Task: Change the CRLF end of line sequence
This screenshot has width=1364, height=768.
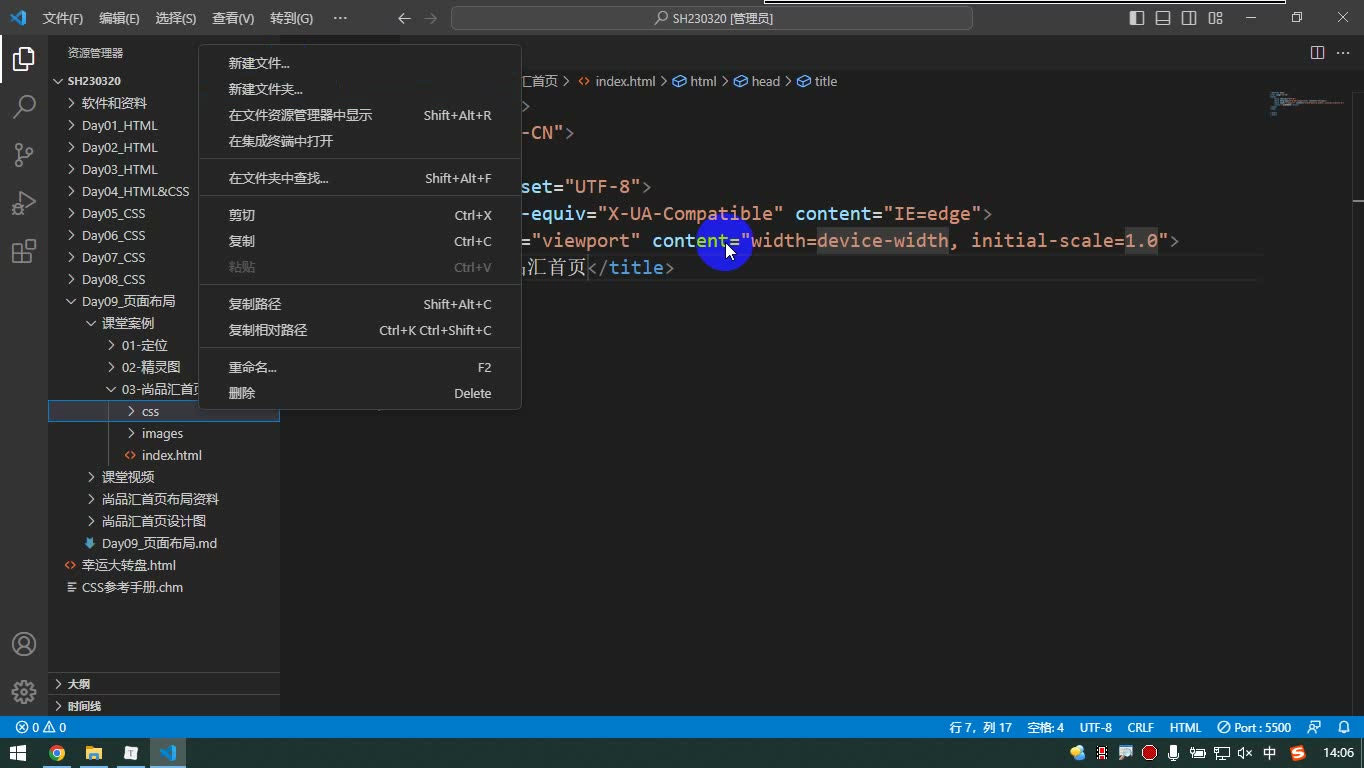Action: tap(1141, 727)
